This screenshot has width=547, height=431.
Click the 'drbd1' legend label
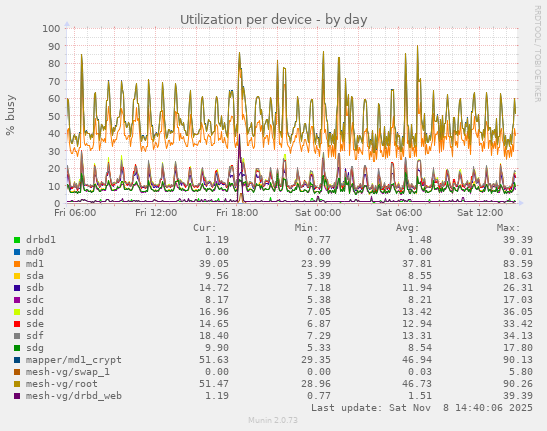tap(41, 240)
